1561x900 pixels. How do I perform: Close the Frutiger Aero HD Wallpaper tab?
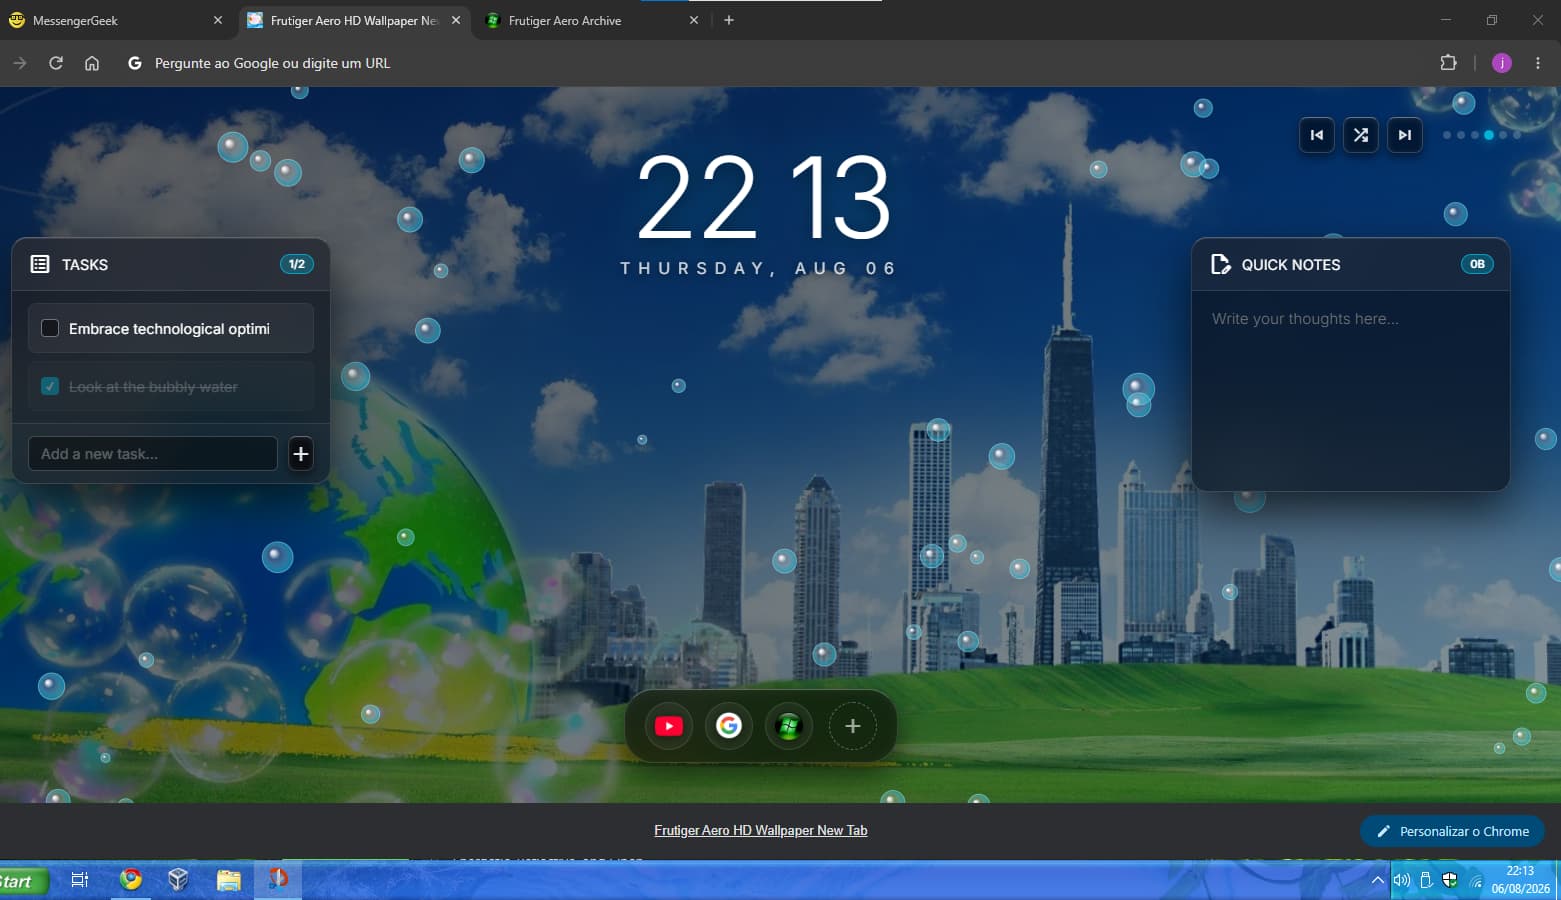[x=456, y=20]
